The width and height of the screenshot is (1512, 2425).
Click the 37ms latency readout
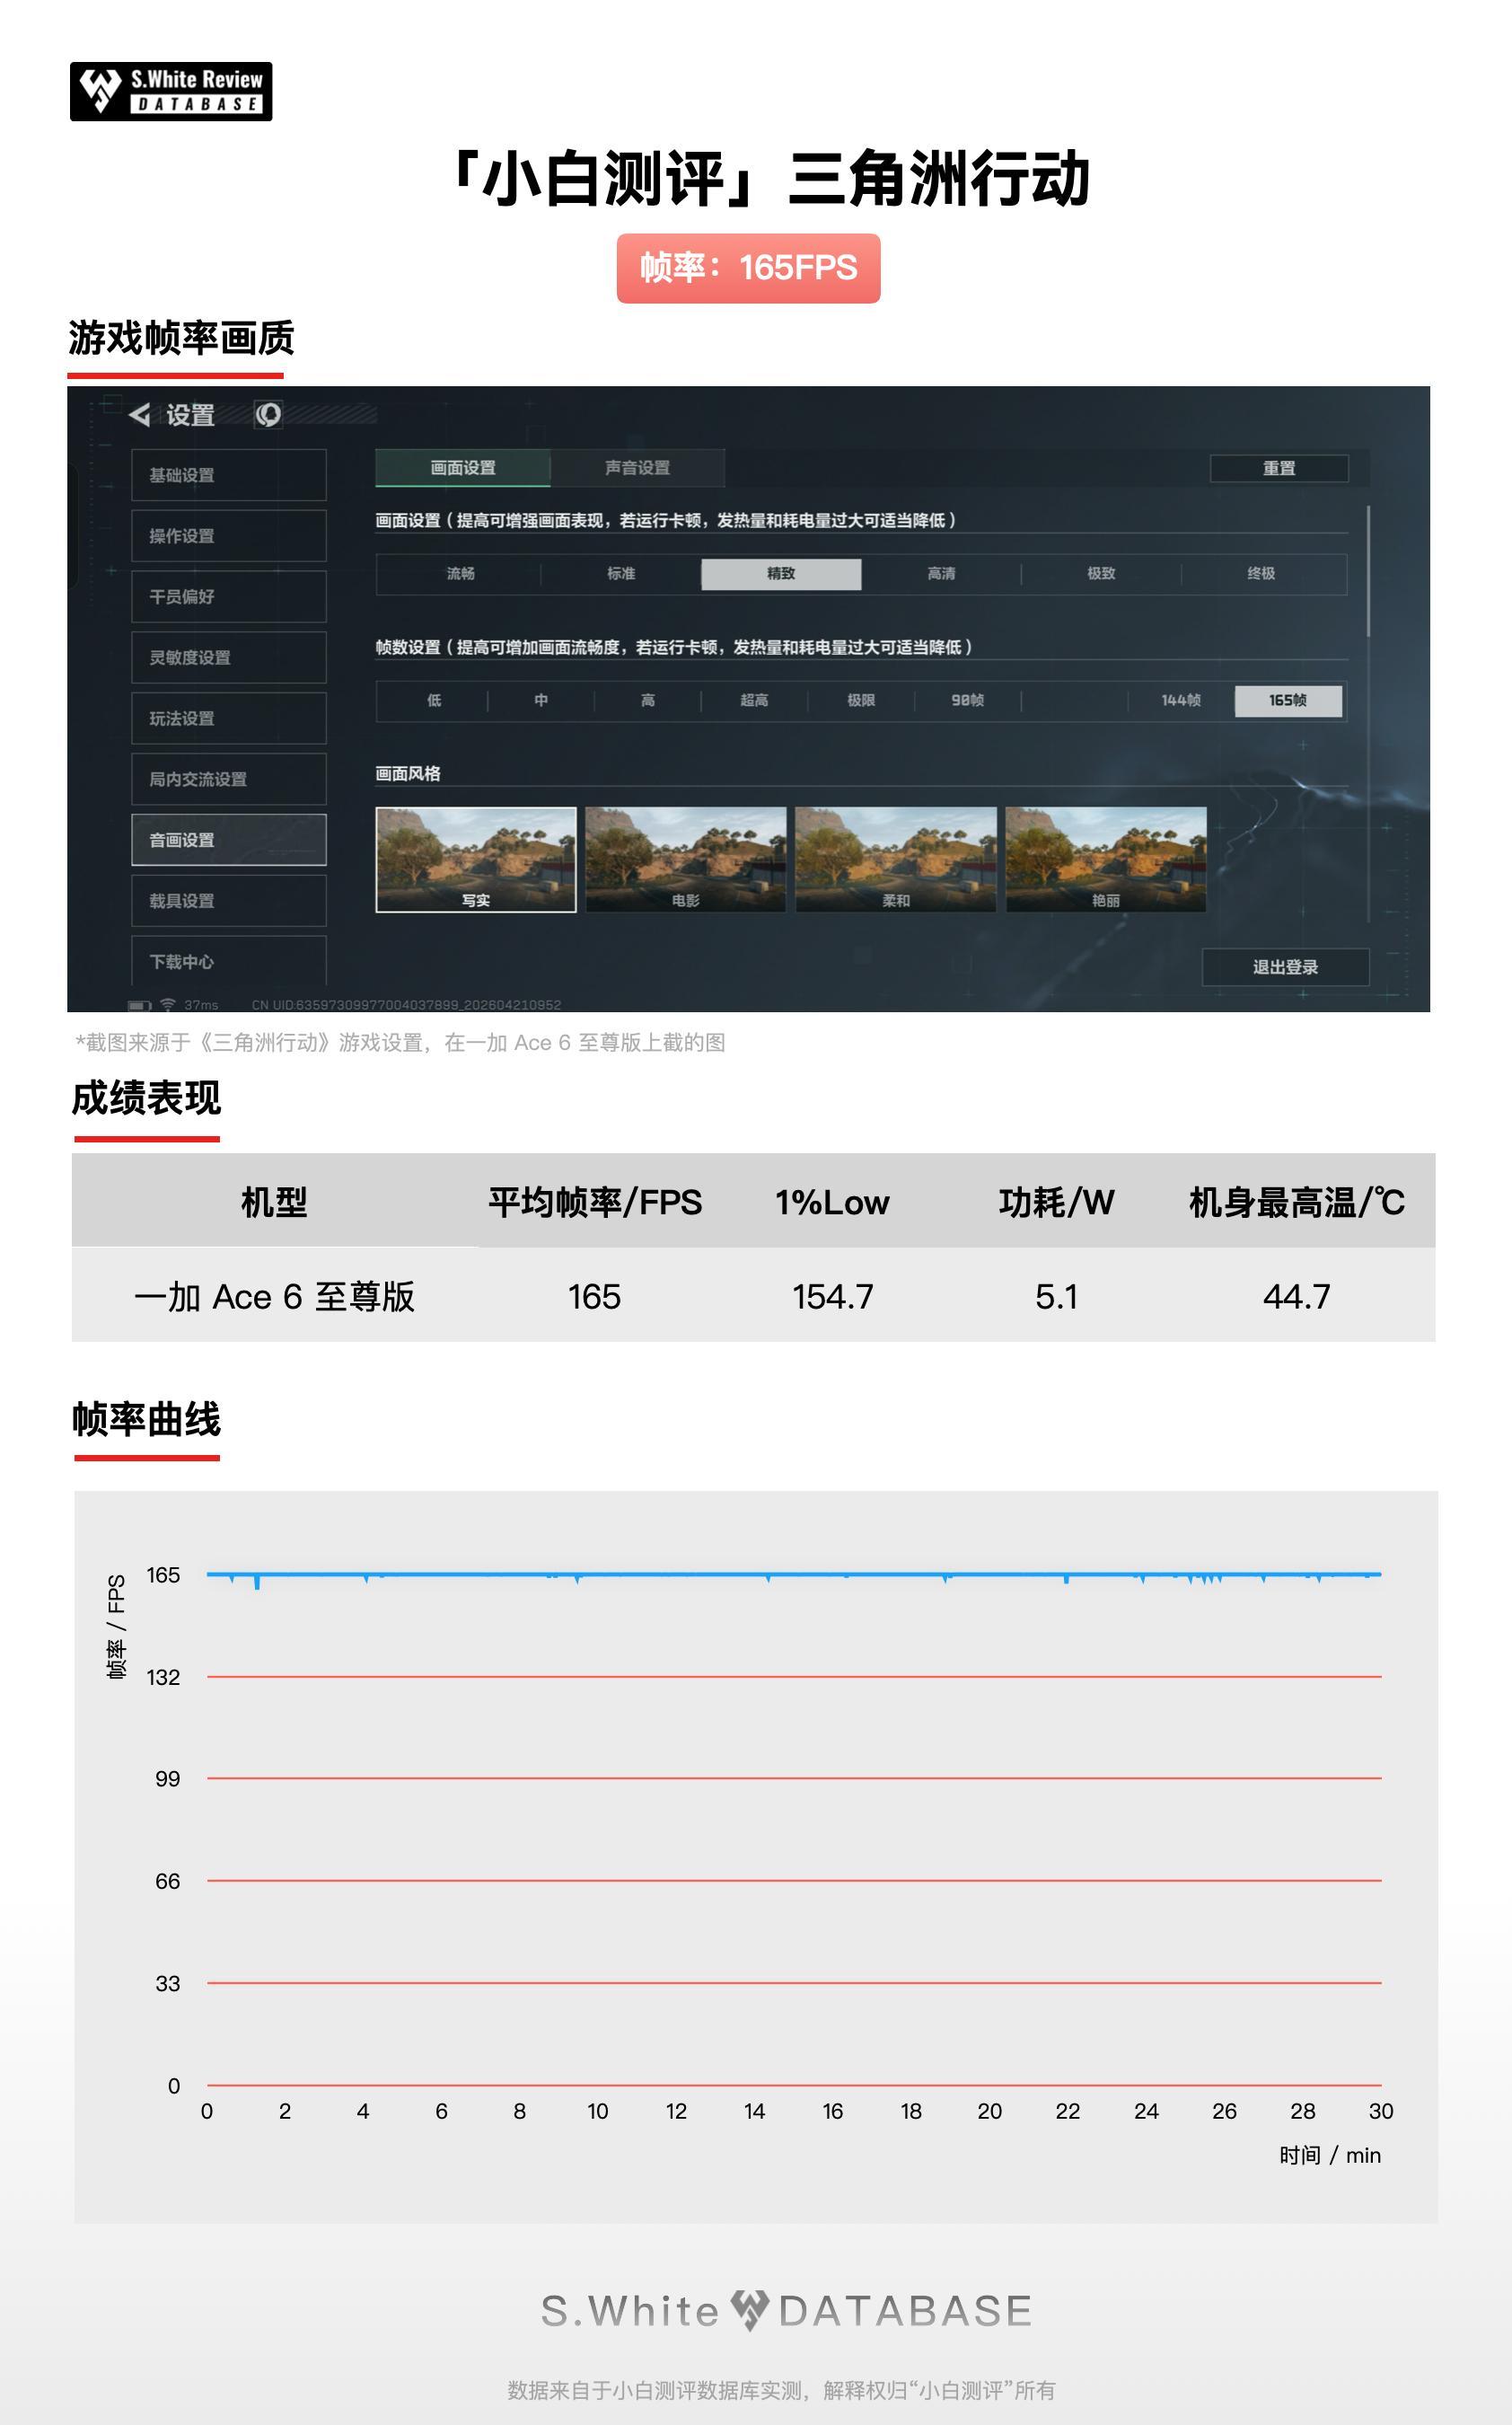201,1005
